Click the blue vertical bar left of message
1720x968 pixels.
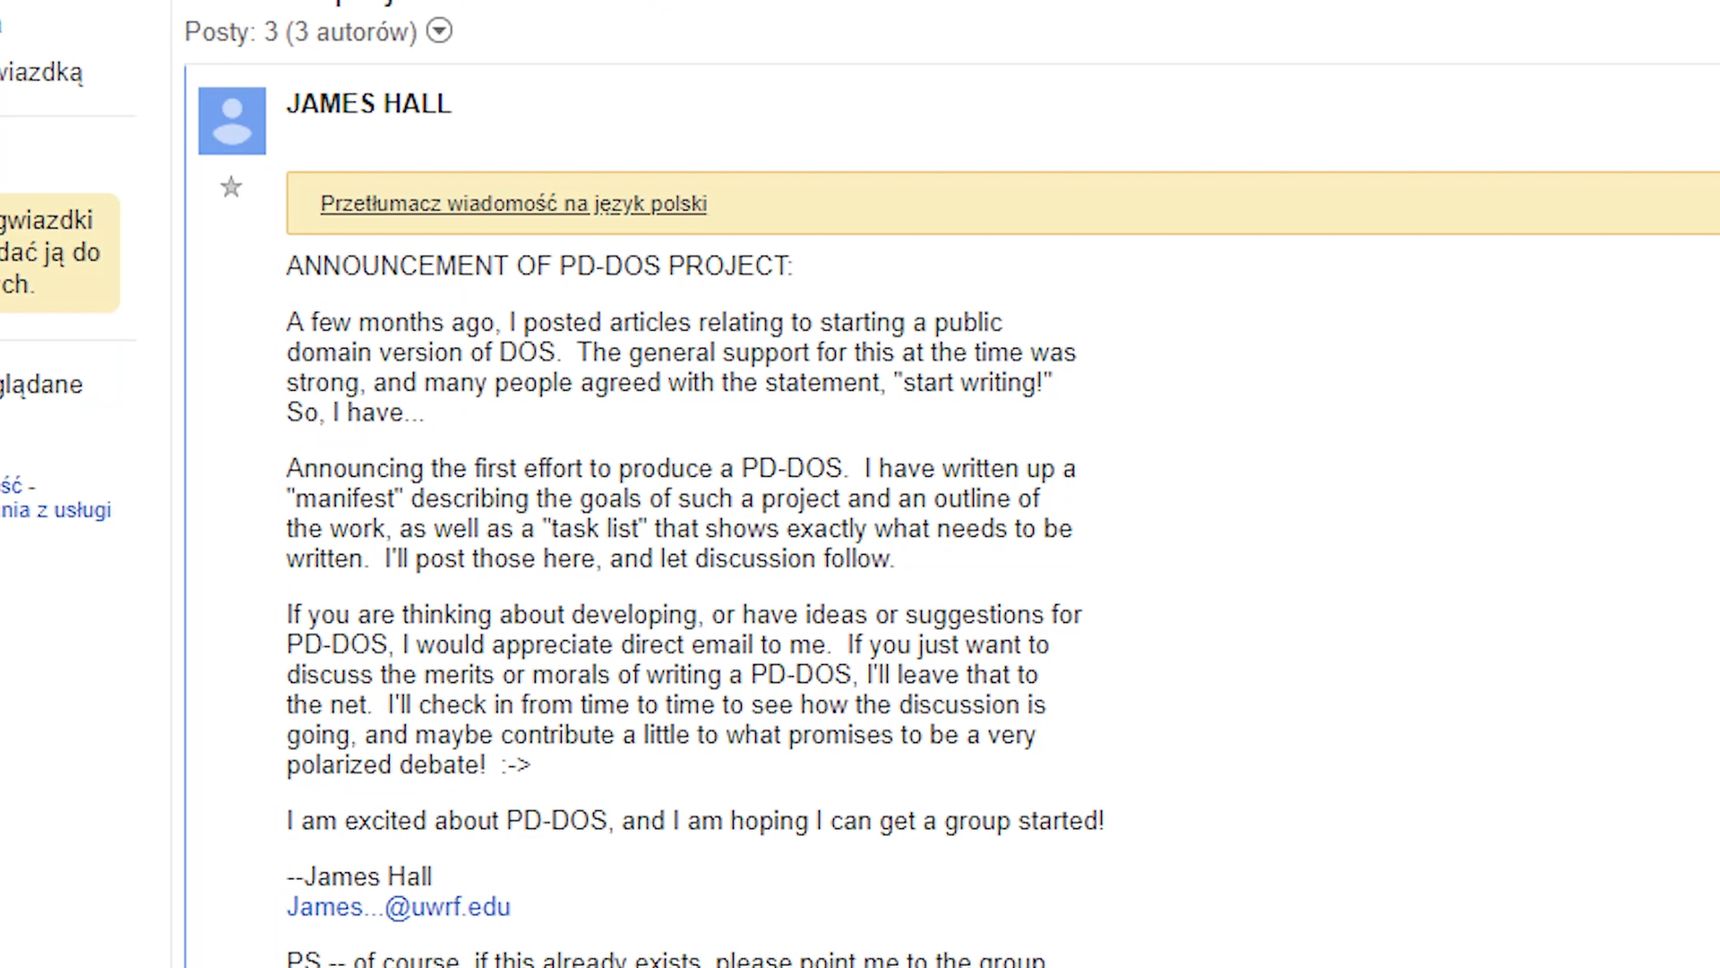[185, 517]
